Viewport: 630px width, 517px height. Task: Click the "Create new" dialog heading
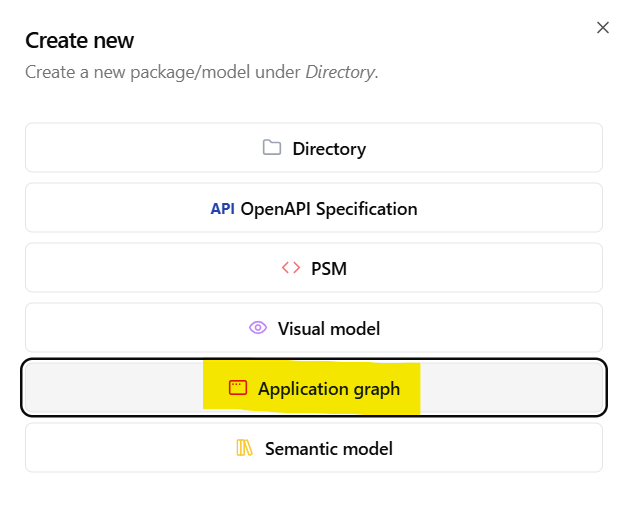click(79, 41)
